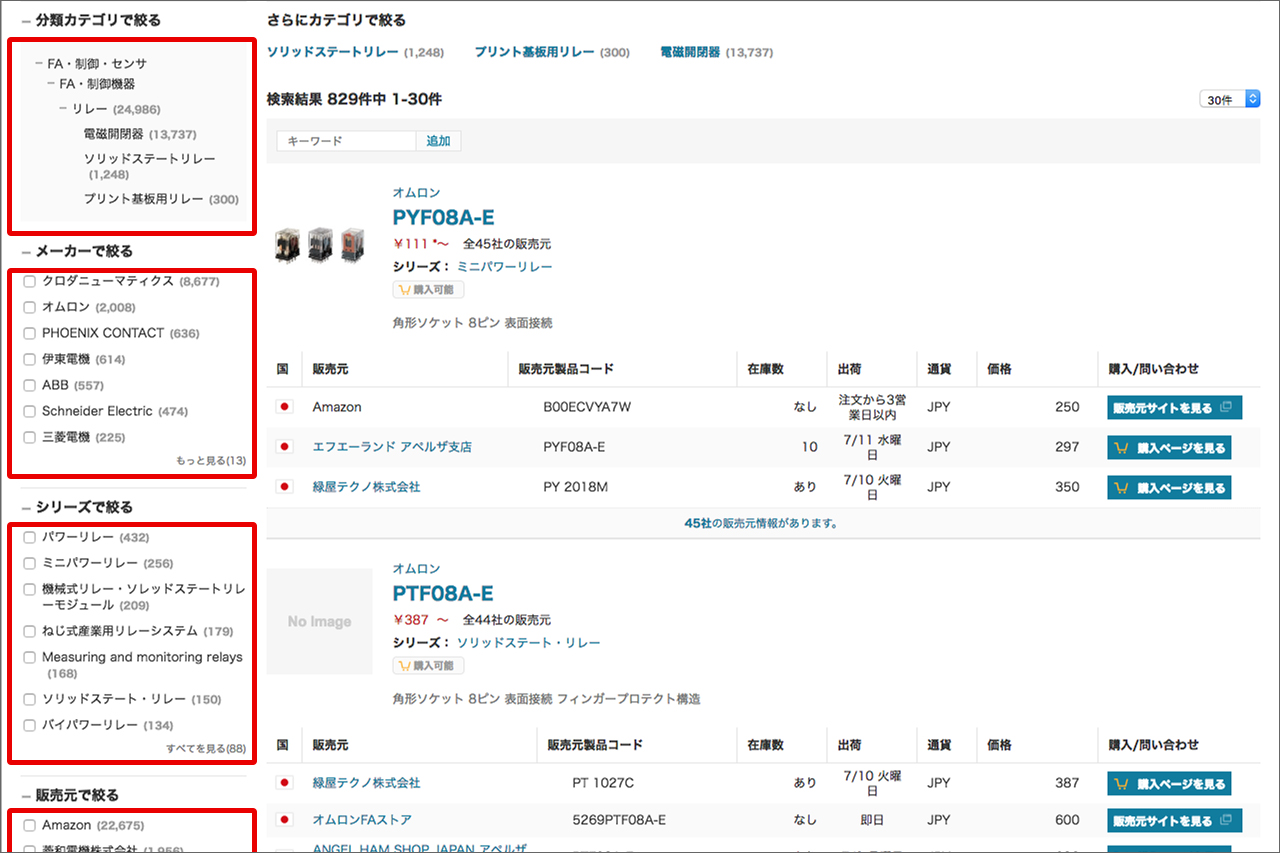Viewport: 1280px width, 853px height.
Task: Tick the PHOENIX CONTACT checkbox
Action: pos(30,334)
